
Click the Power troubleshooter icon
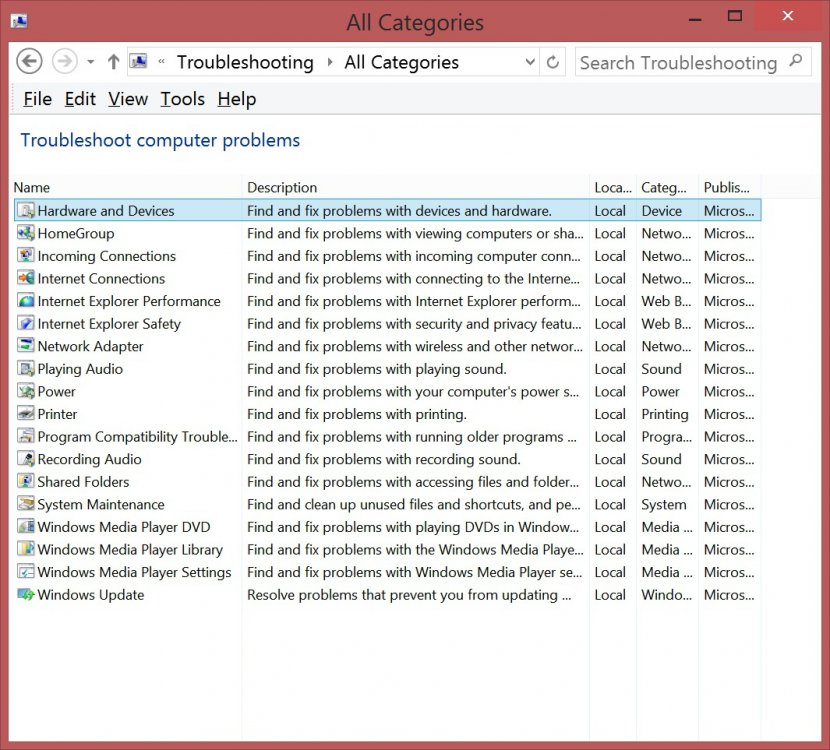click(x=25, y=391)
